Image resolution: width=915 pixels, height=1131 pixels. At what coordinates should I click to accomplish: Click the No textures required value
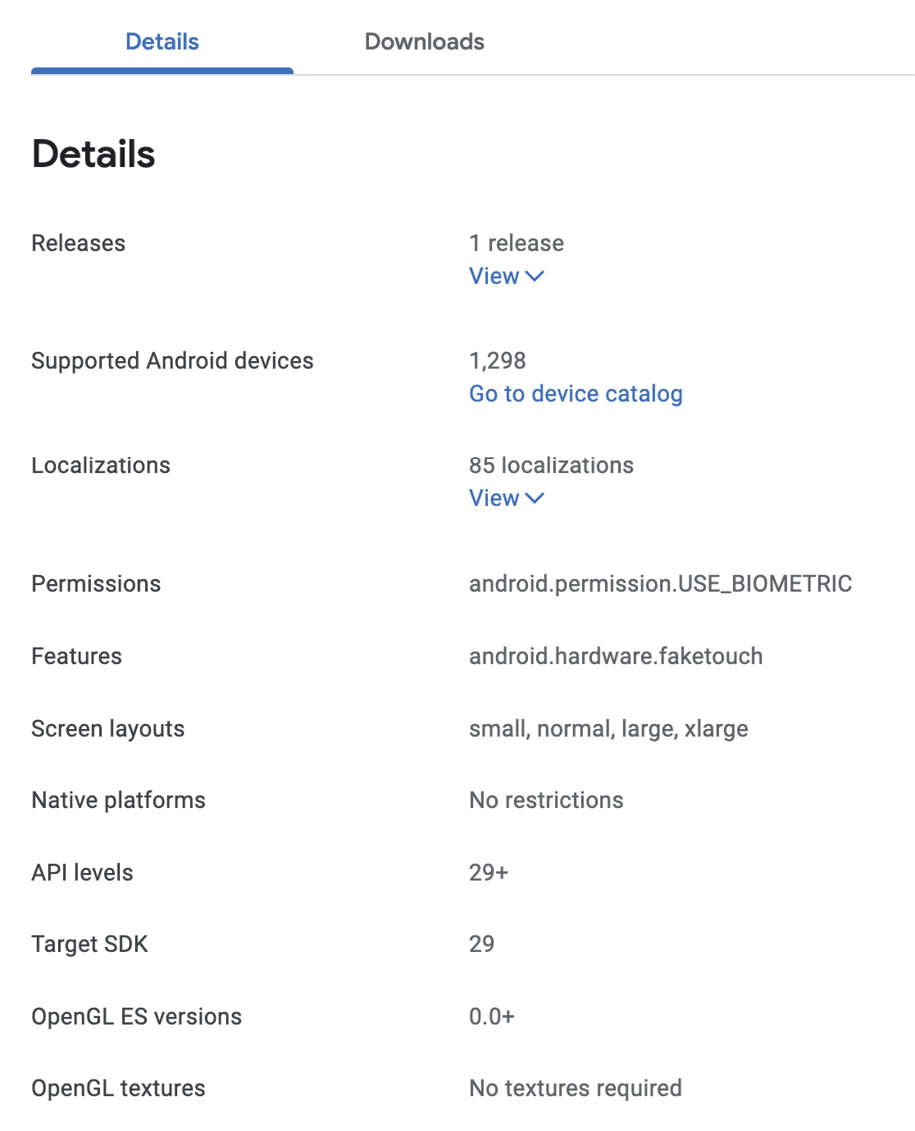575,1088
